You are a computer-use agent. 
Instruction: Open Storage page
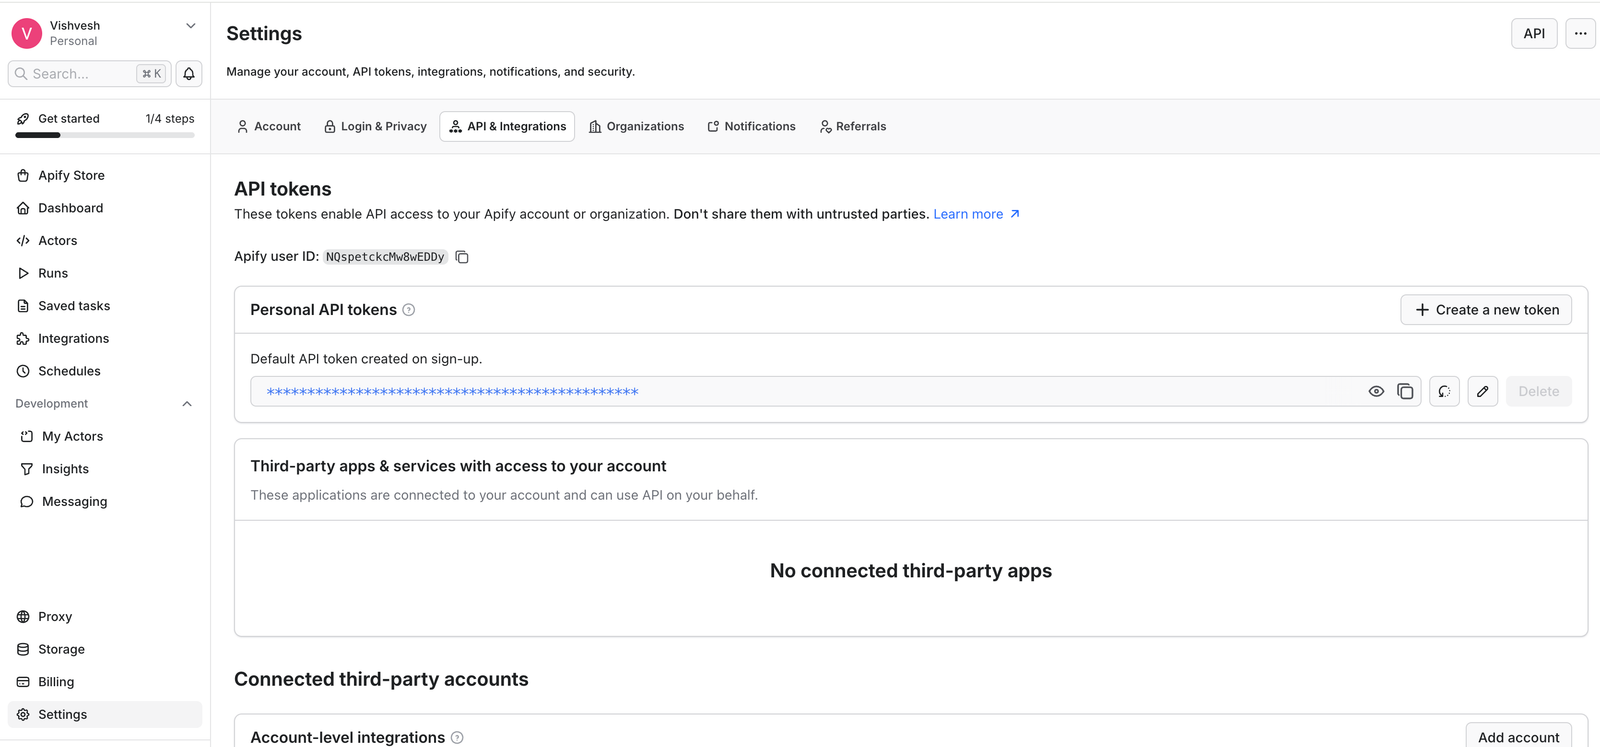click(105, 649)
